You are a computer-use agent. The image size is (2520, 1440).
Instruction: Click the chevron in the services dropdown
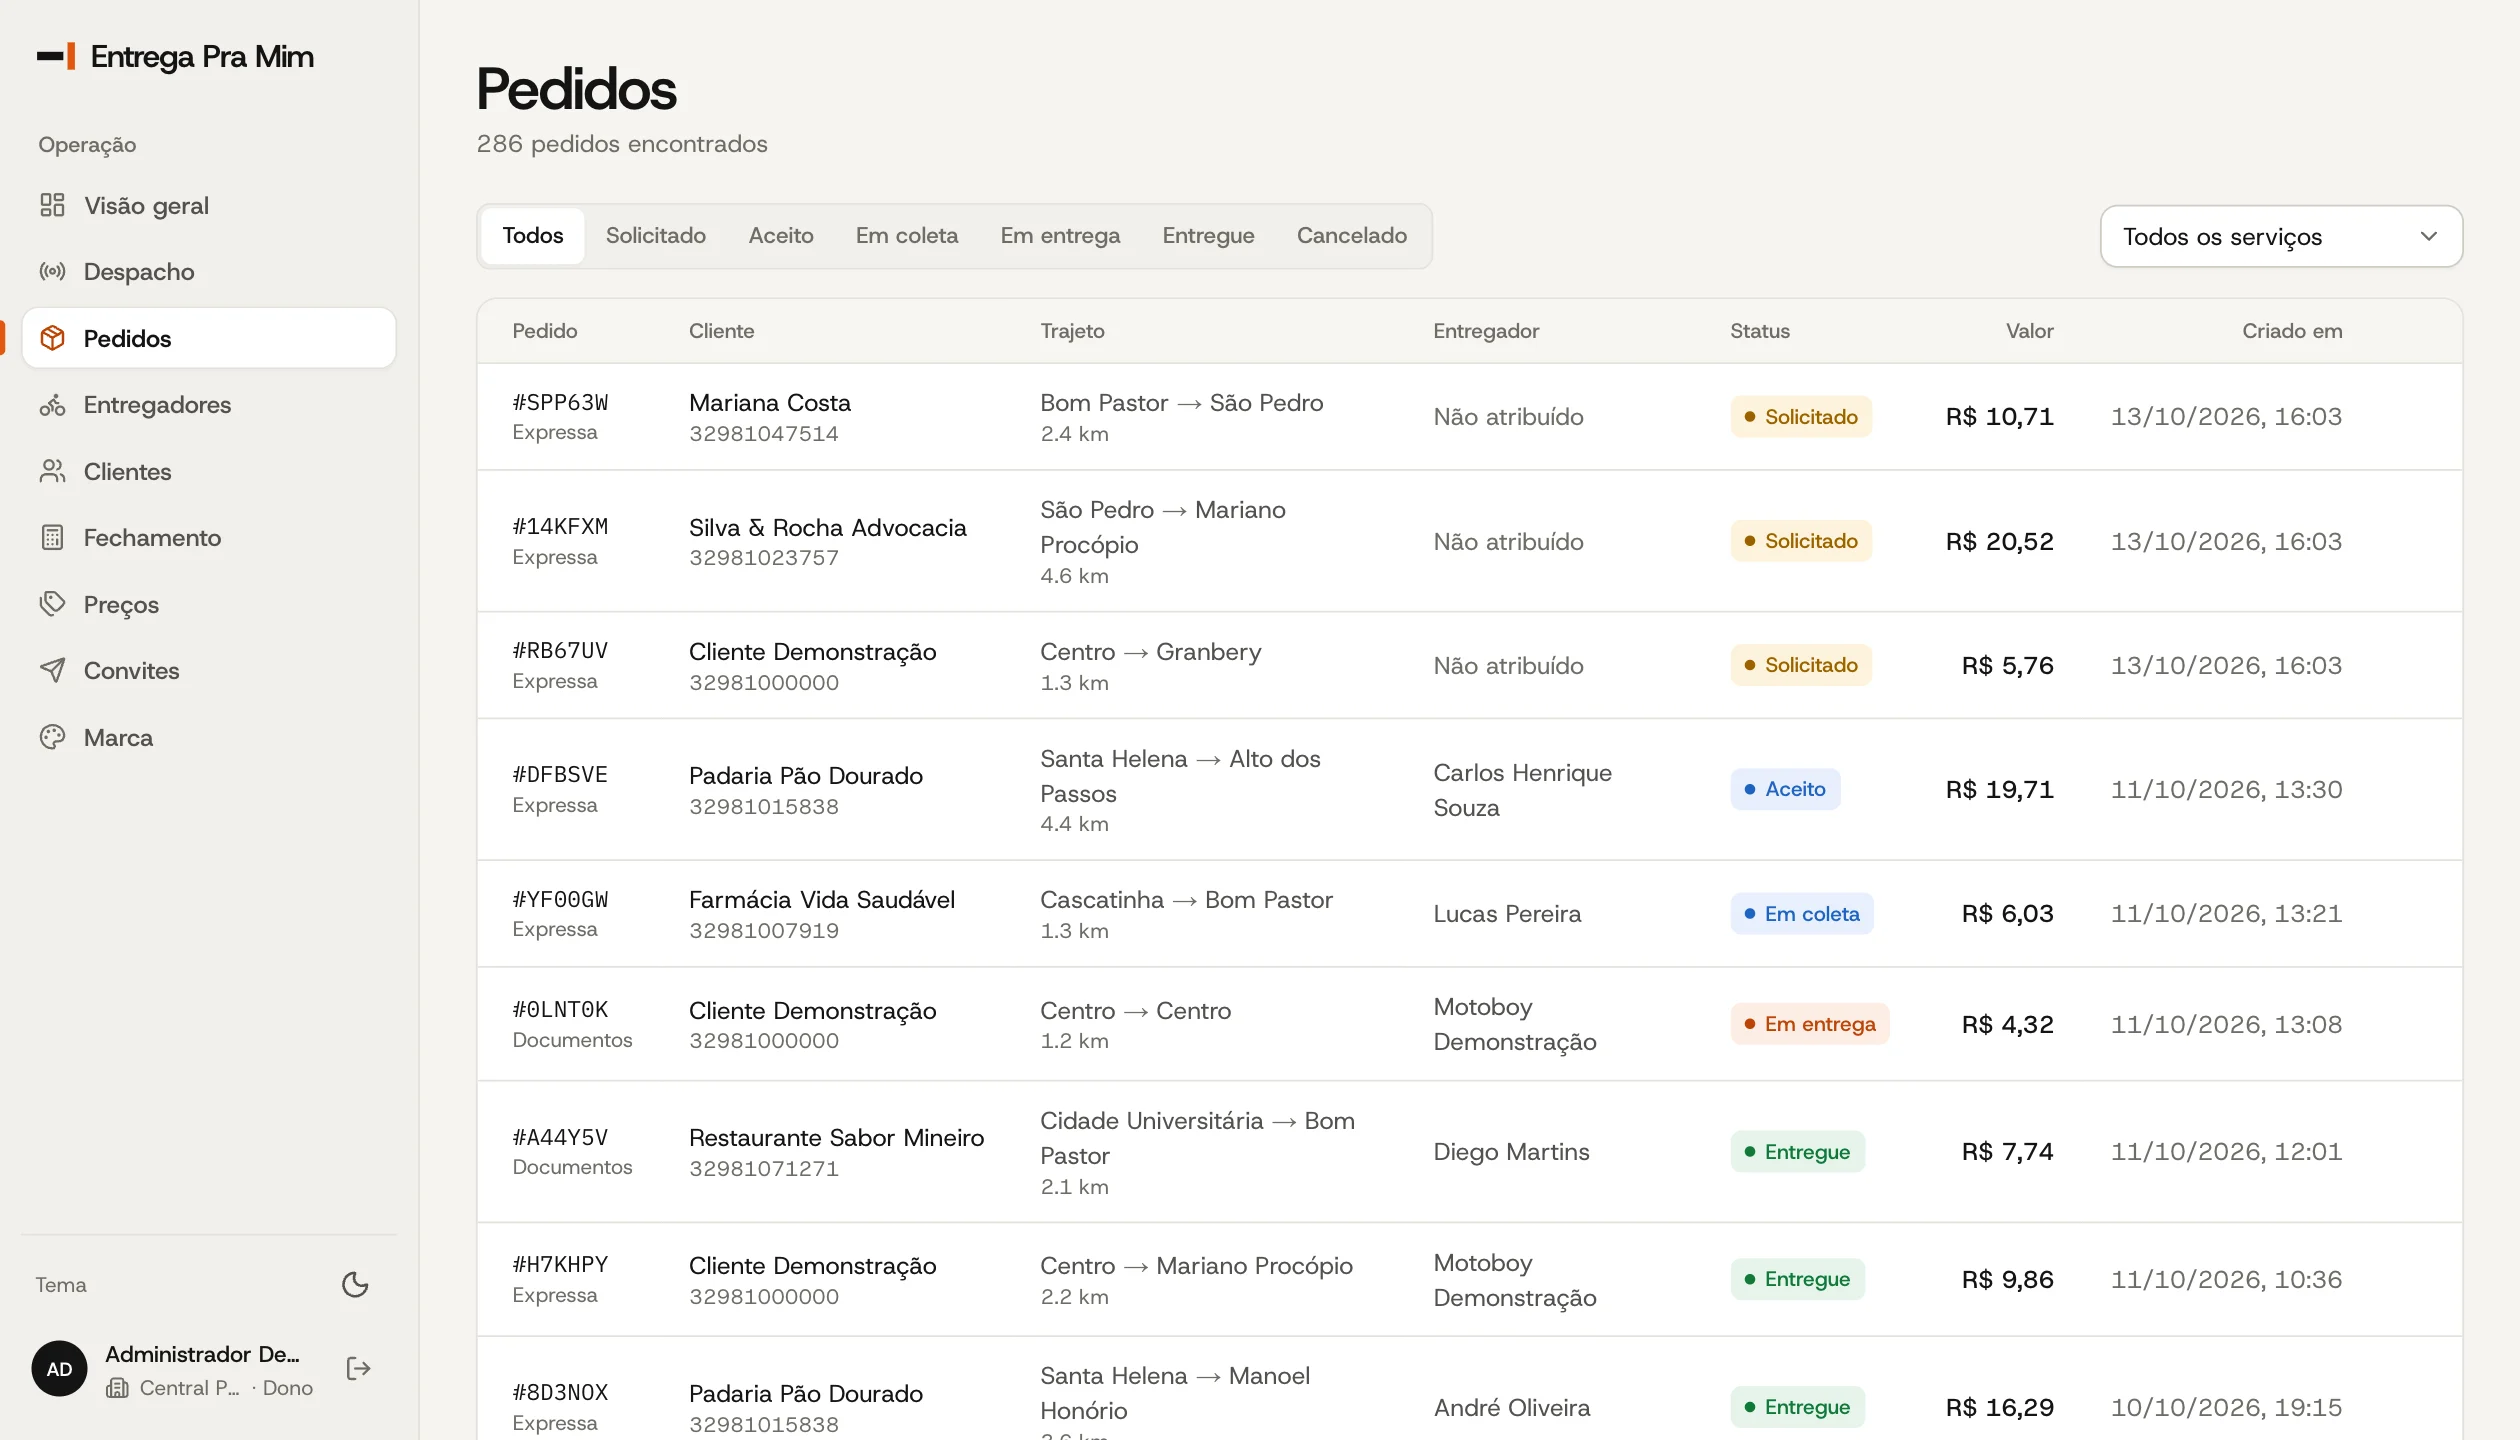pyautogui.click(x=2429, y=236)
